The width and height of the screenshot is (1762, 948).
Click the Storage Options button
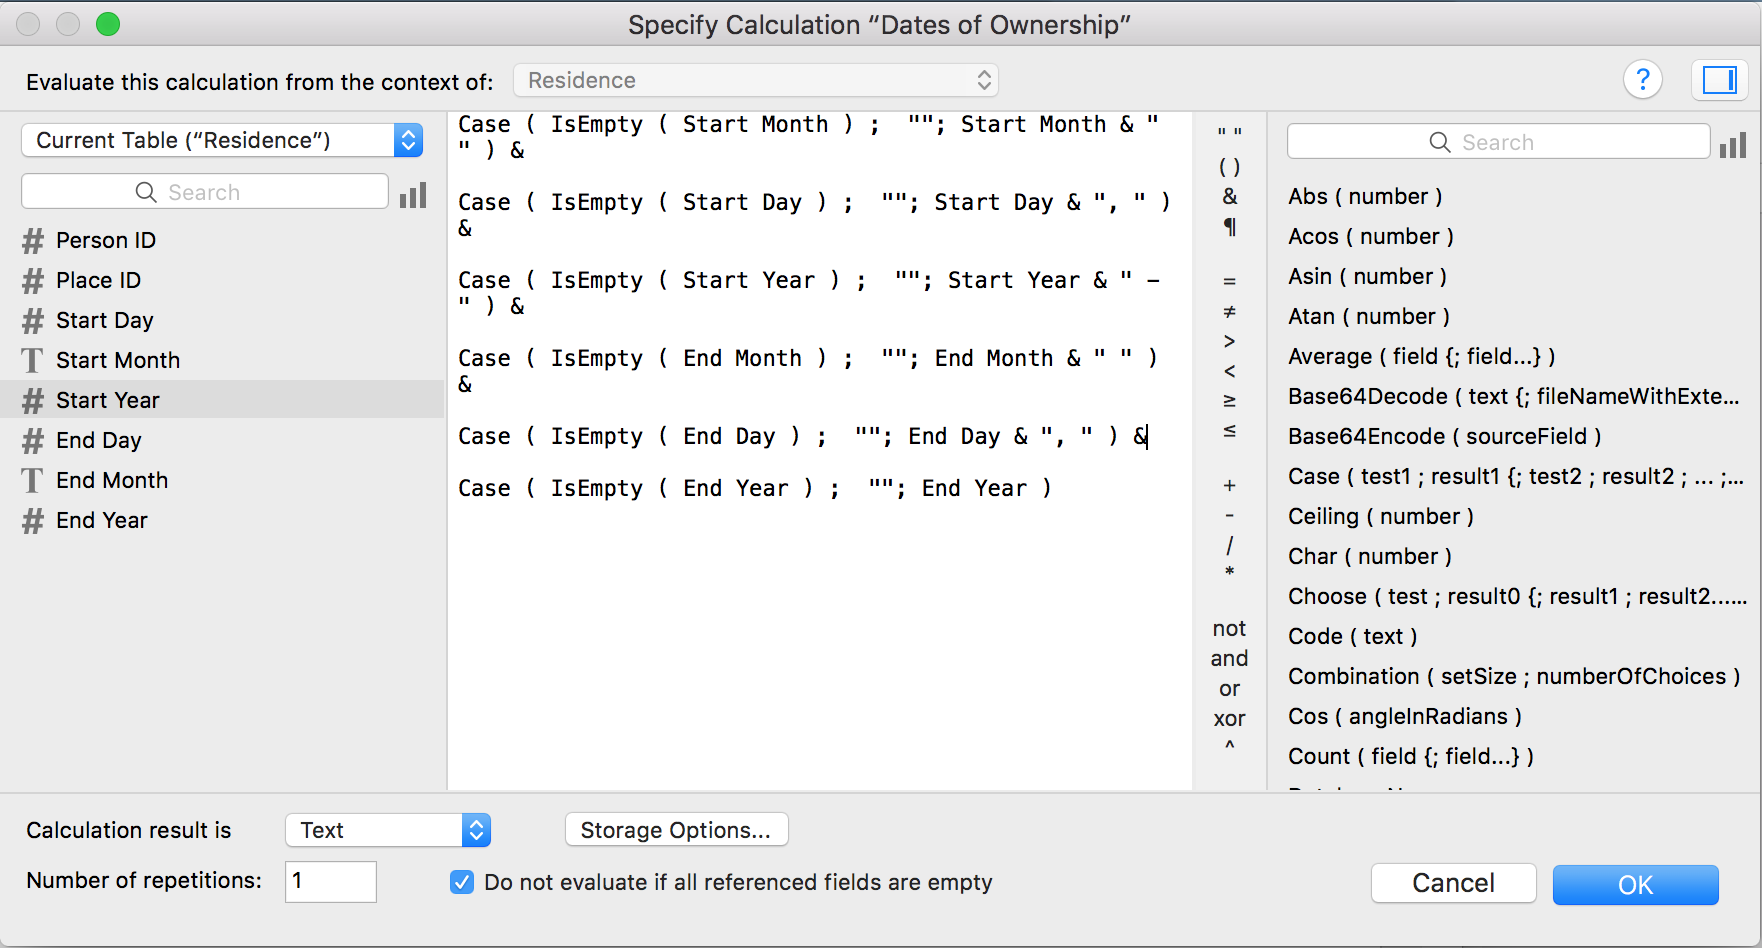[x=676, y=830]
